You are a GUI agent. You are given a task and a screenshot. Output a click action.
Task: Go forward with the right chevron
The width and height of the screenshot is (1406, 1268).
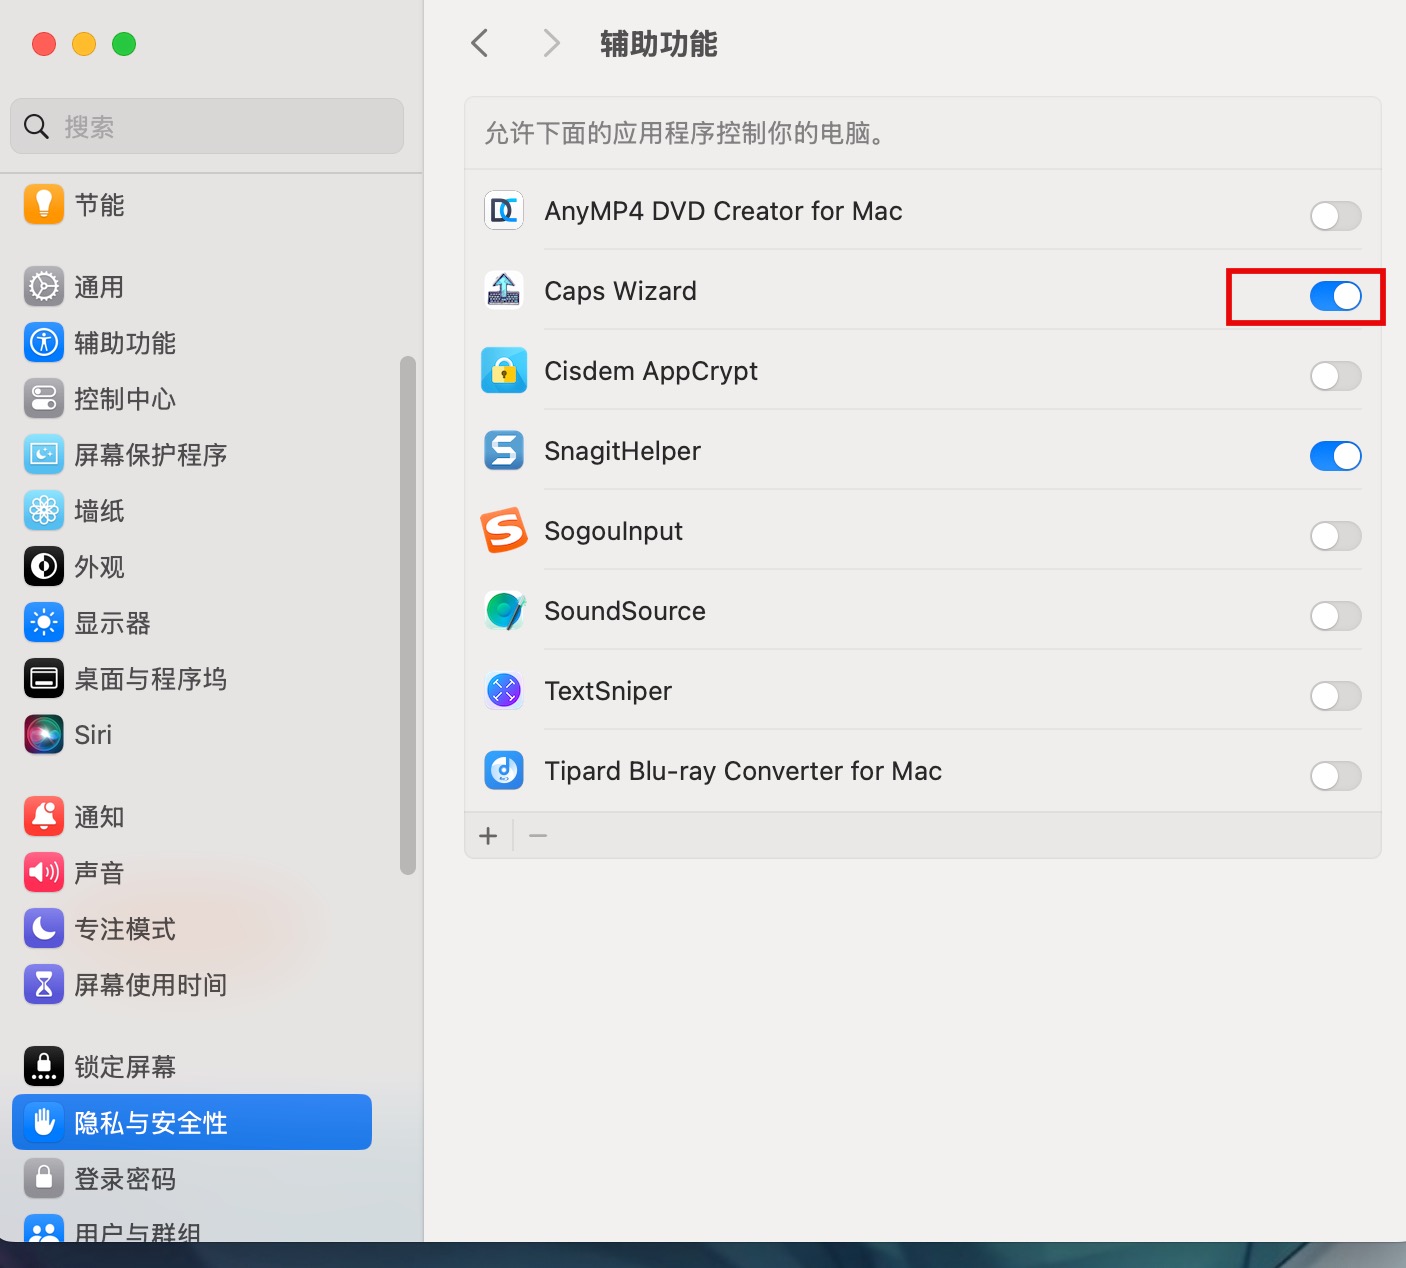point(551,43)
